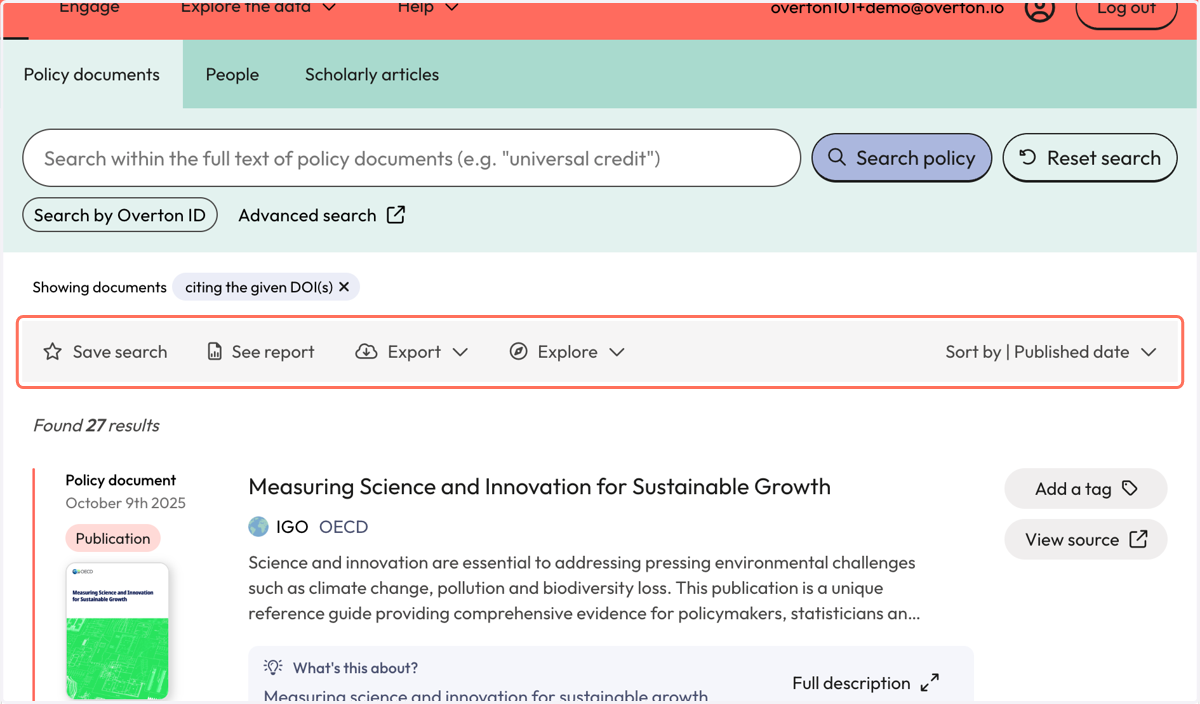Open Sort by Published date dropdown
This screenshot has width=1200, height=704.
tap(1051, 352)
